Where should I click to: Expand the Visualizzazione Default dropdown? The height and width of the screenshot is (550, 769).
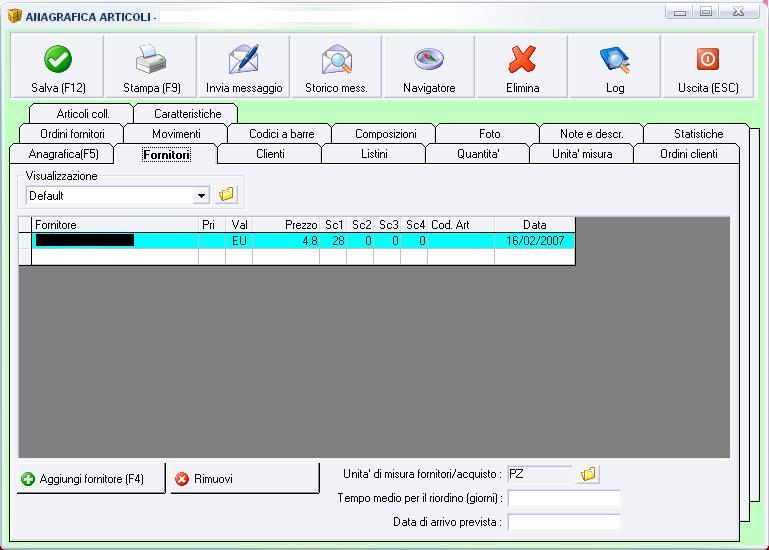coord(201,196)
